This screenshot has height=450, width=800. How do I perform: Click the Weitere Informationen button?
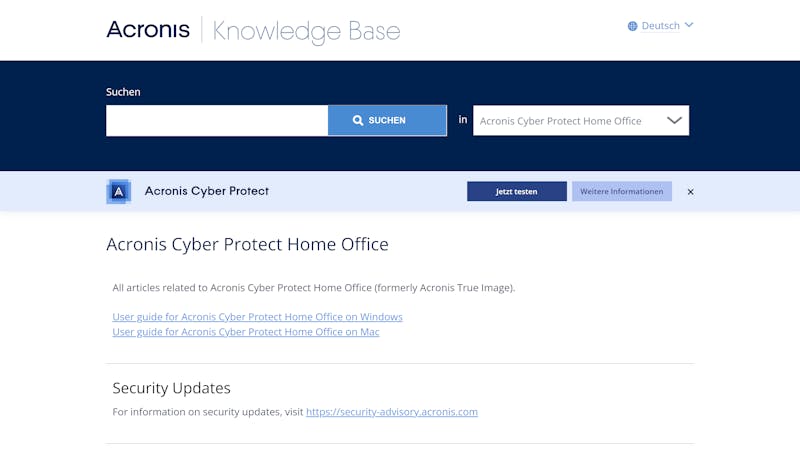click(x=621, y=191)
